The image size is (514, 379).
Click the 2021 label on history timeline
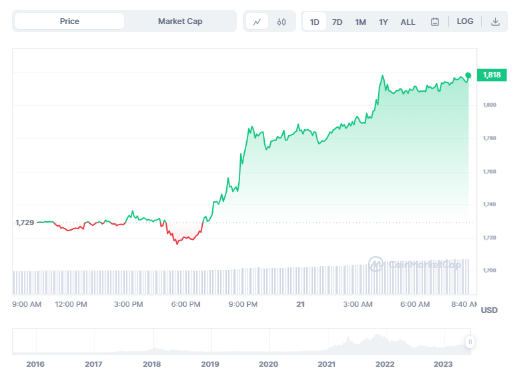[x=326, y=364]
